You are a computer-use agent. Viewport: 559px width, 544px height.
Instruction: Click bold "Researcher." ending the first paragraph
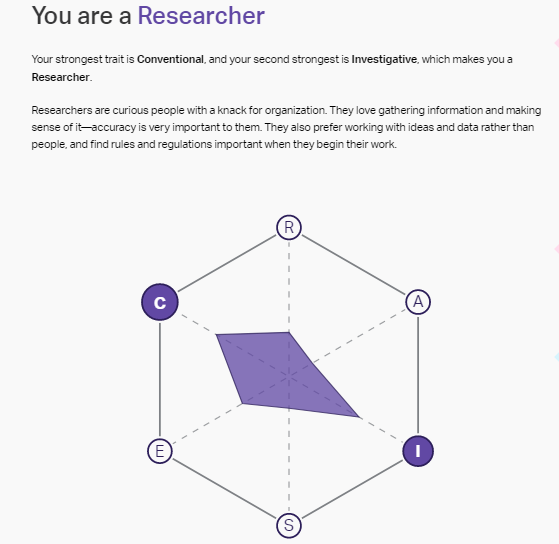[62, 77]
